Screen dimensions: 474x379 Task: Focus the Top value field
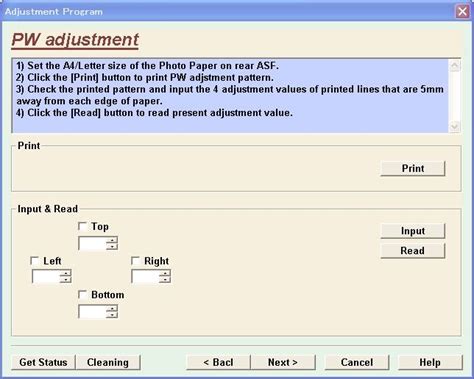point(93,243)
